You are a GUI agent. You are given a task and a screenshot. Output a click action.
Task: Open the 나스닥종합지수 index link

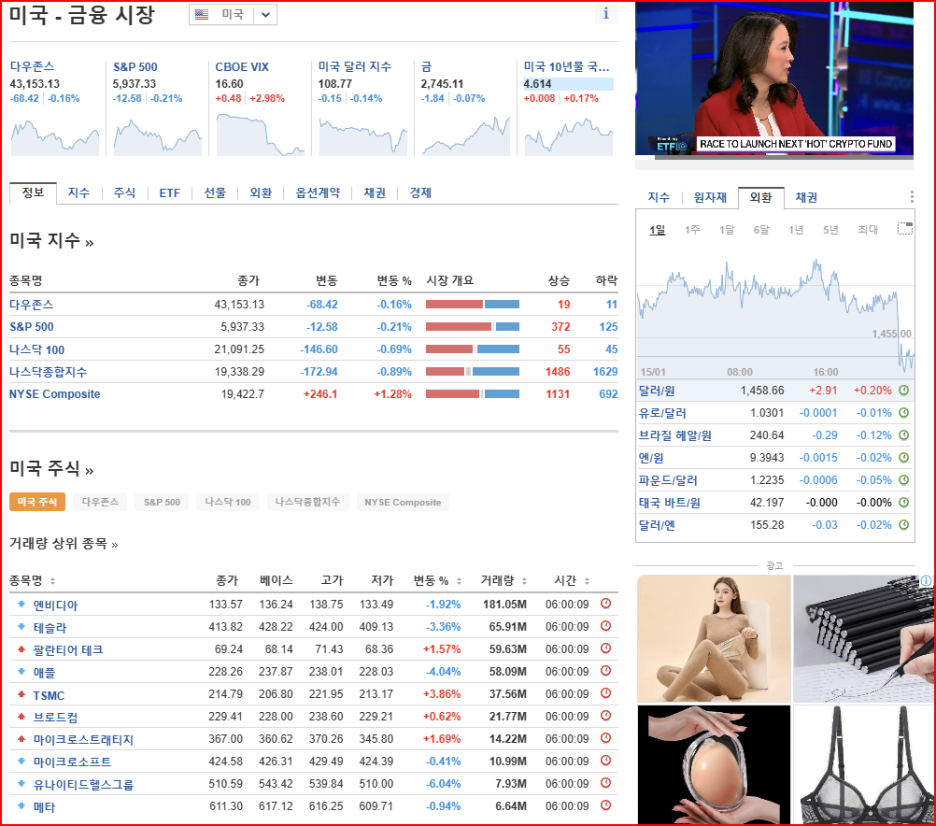(48, 372)
